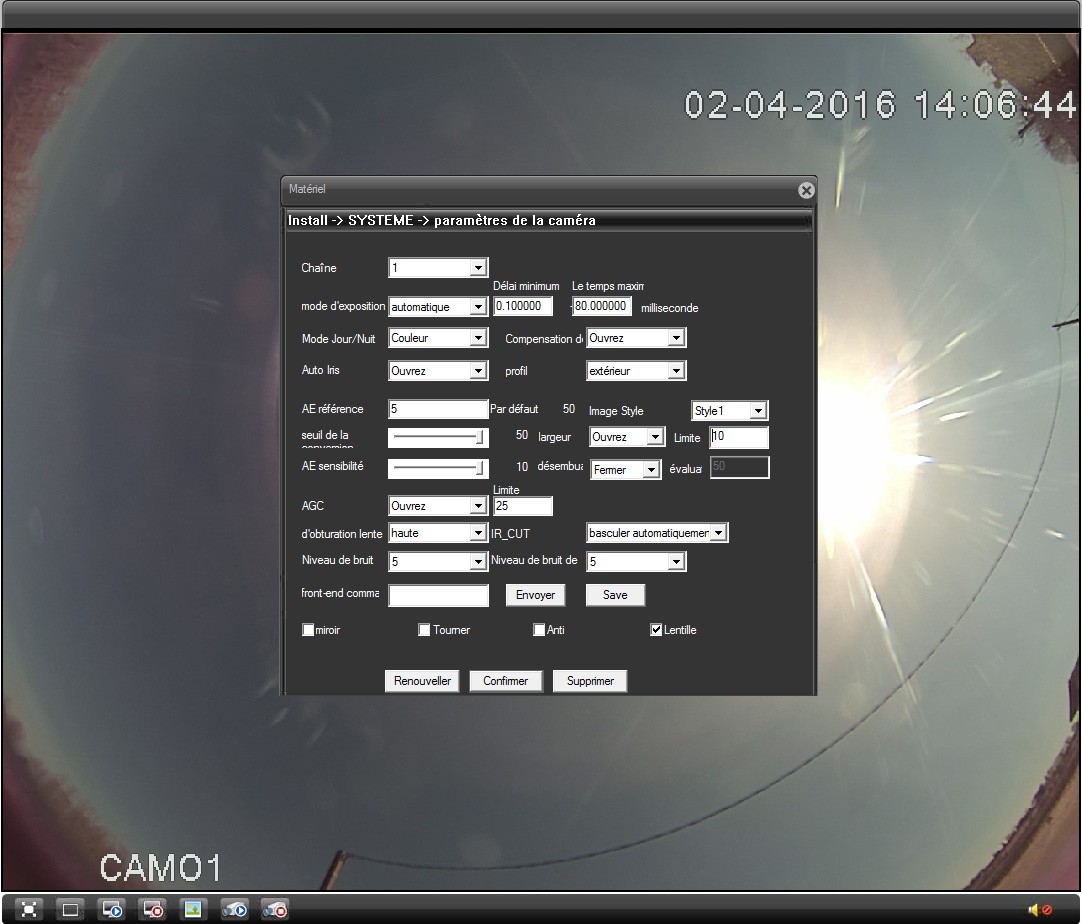Toggle the miroir checkbox
Screen dimensions: 1082x924
(x=308, y=629)
